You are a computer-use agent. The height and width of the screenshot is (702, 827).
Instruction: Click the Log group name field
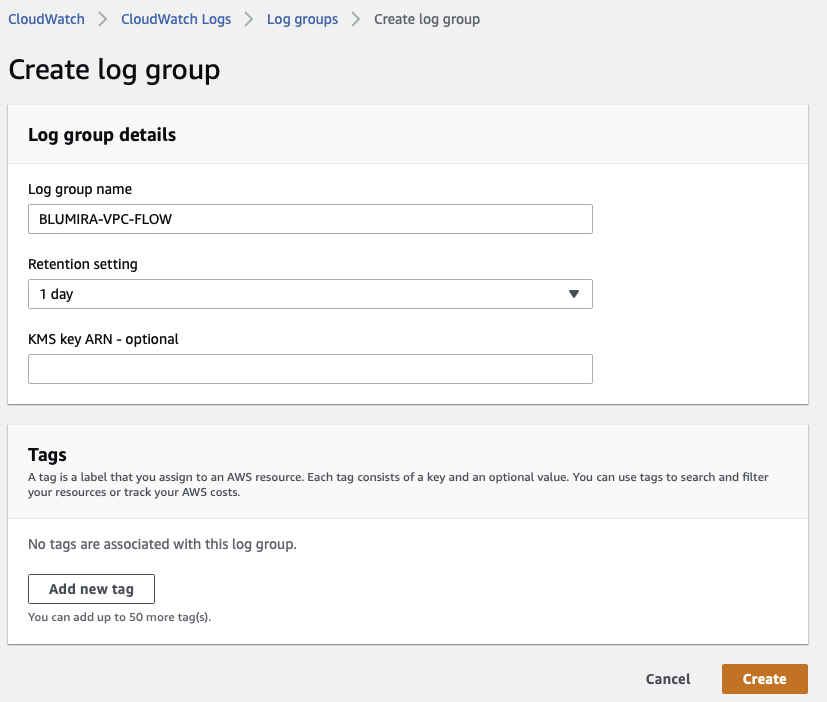click(x=310, y=219)
